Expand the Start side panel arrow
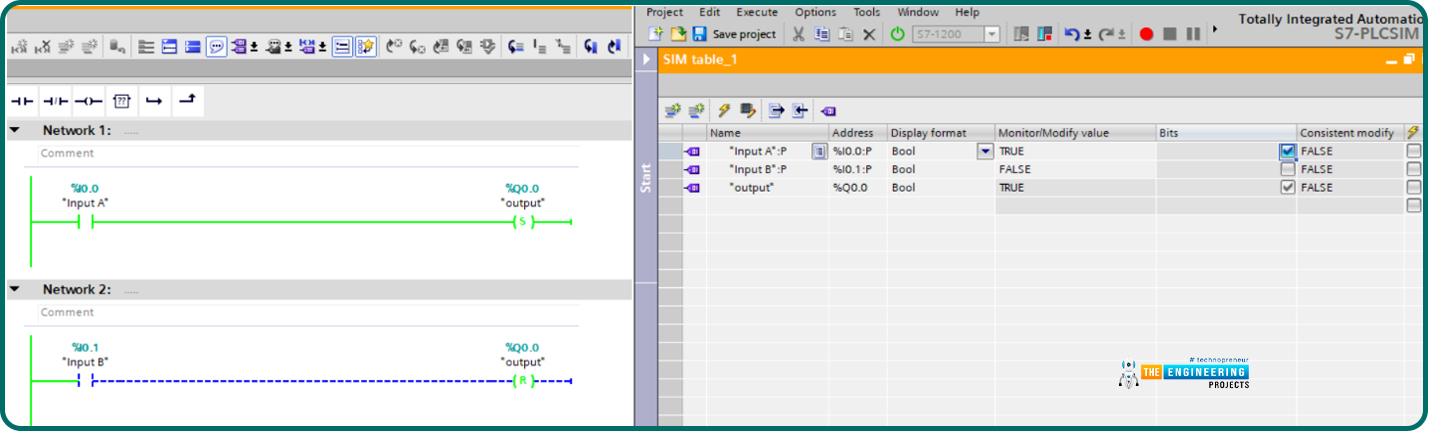The image size is (1429, 431). pyautogui.click(x=645, y=60)
